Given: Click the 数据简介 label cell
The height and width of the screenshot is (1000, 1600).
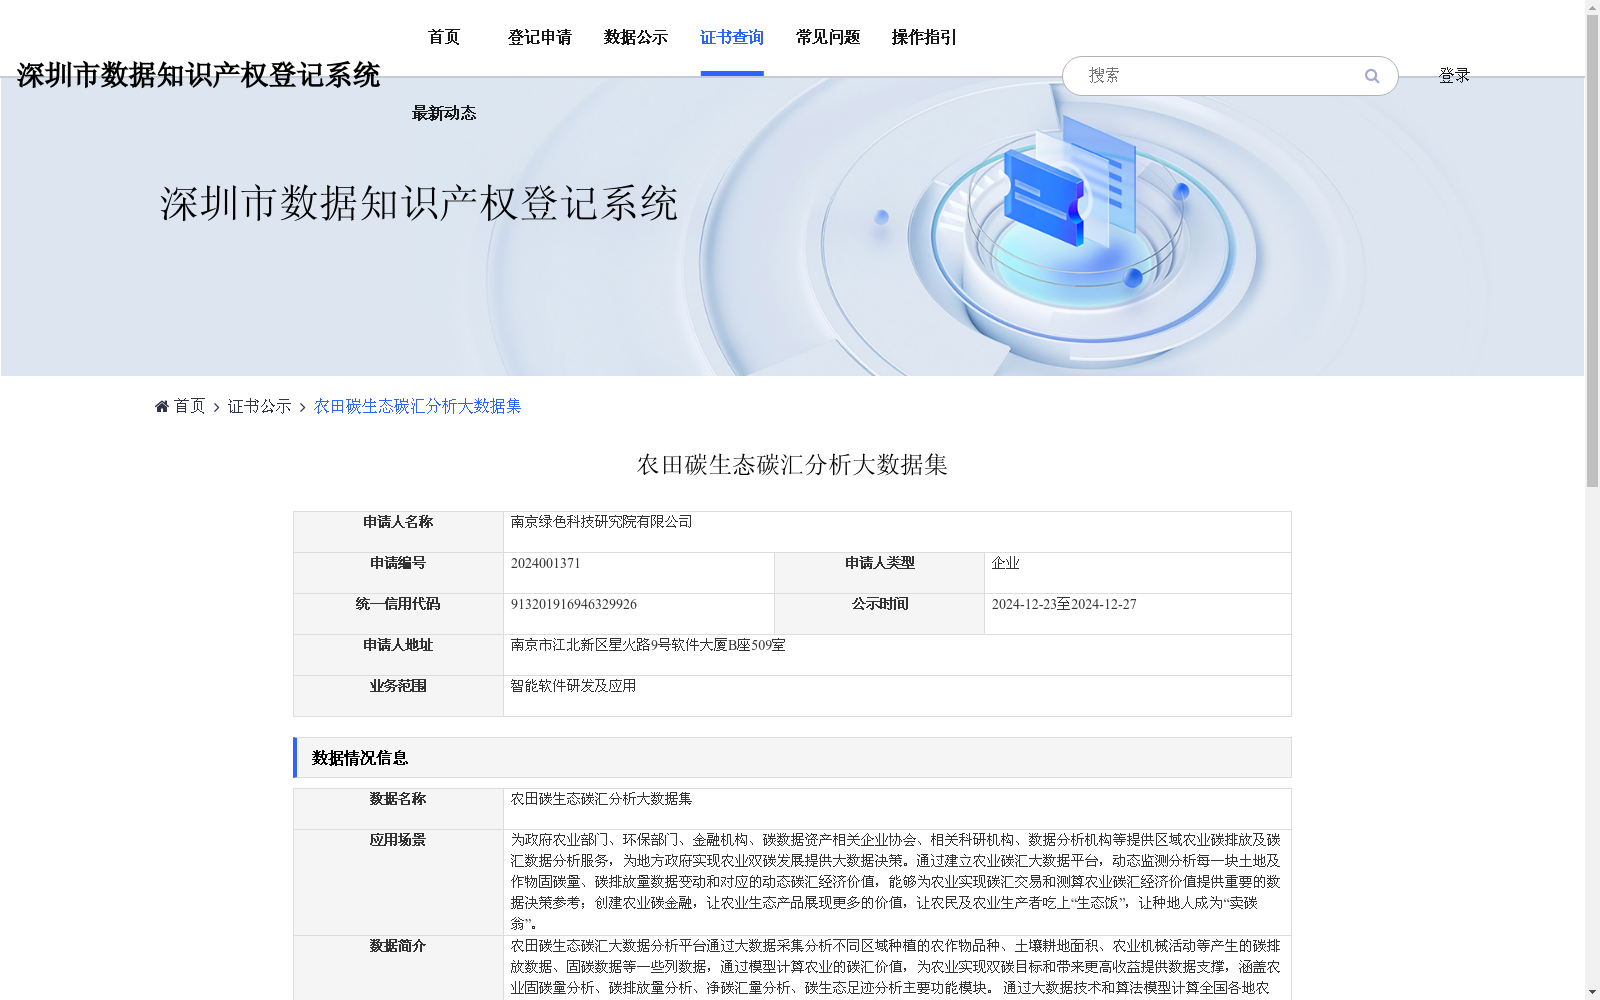Looking at the screenshot, I should coord(398,967).
